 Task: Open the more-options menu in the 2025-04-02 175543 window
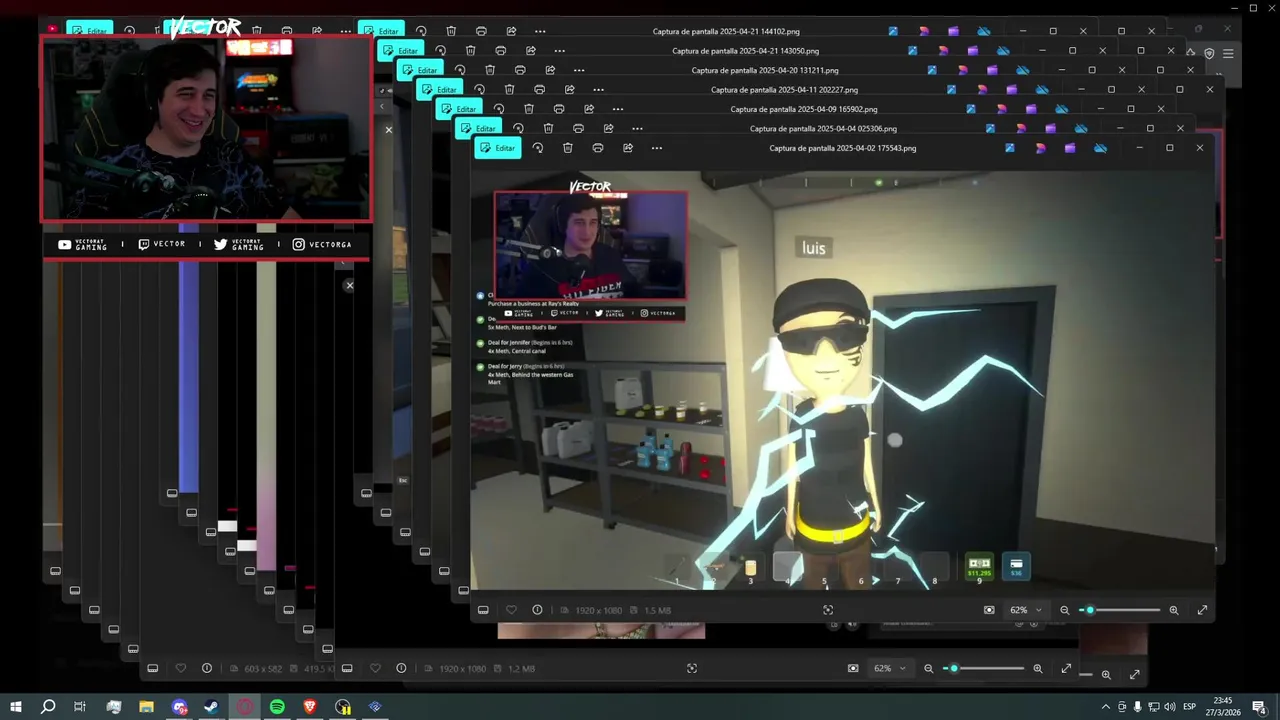coord(657,148)
